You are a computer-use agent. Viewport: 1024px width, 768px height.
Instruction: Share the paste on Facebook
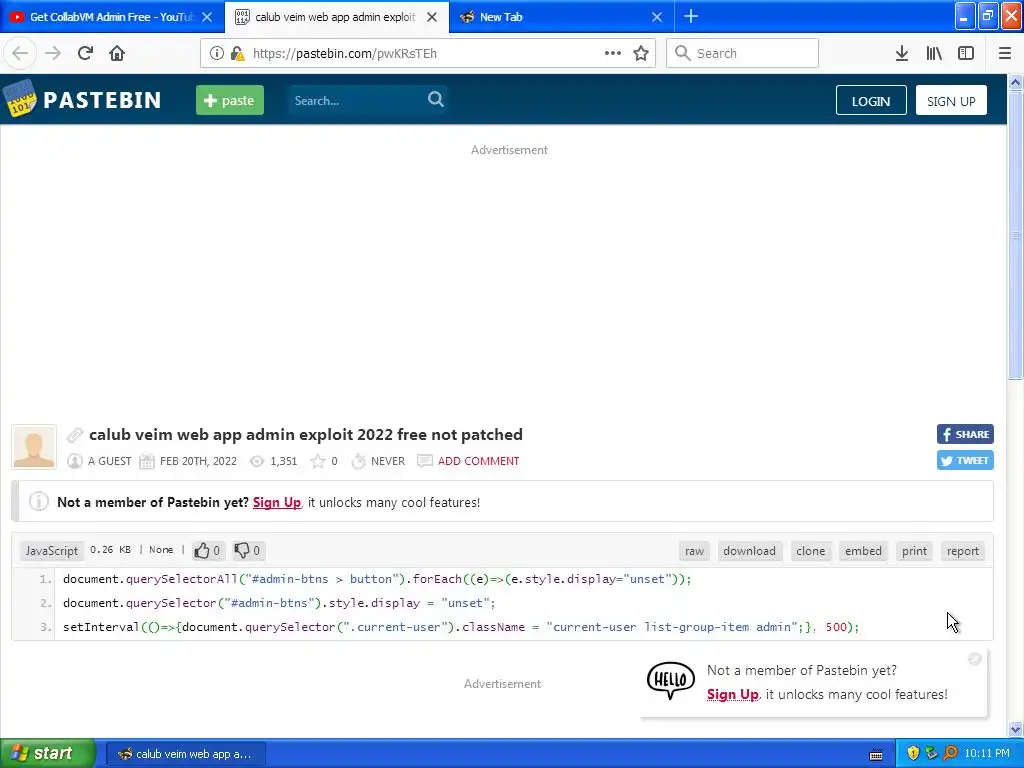[965, 434]
